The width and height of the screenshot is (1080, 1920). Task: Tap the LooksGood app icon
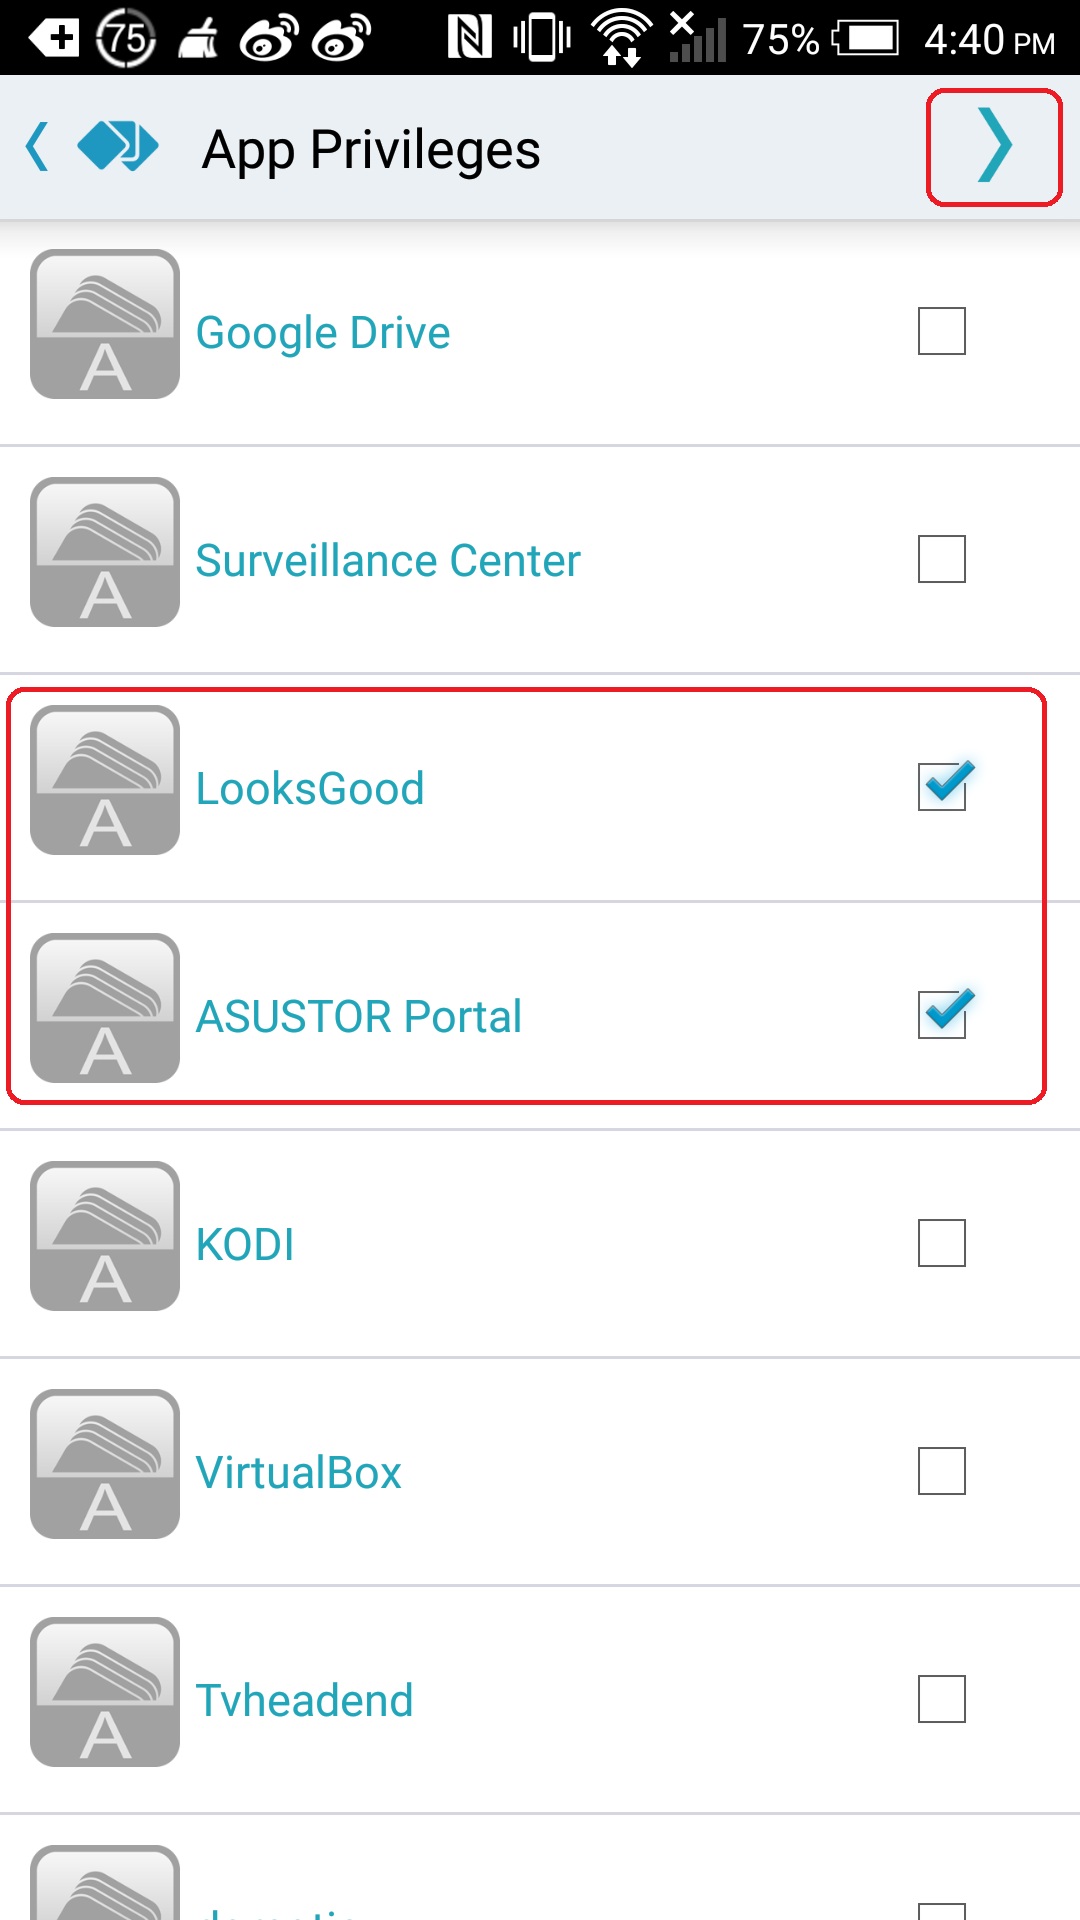click(105, 780)
